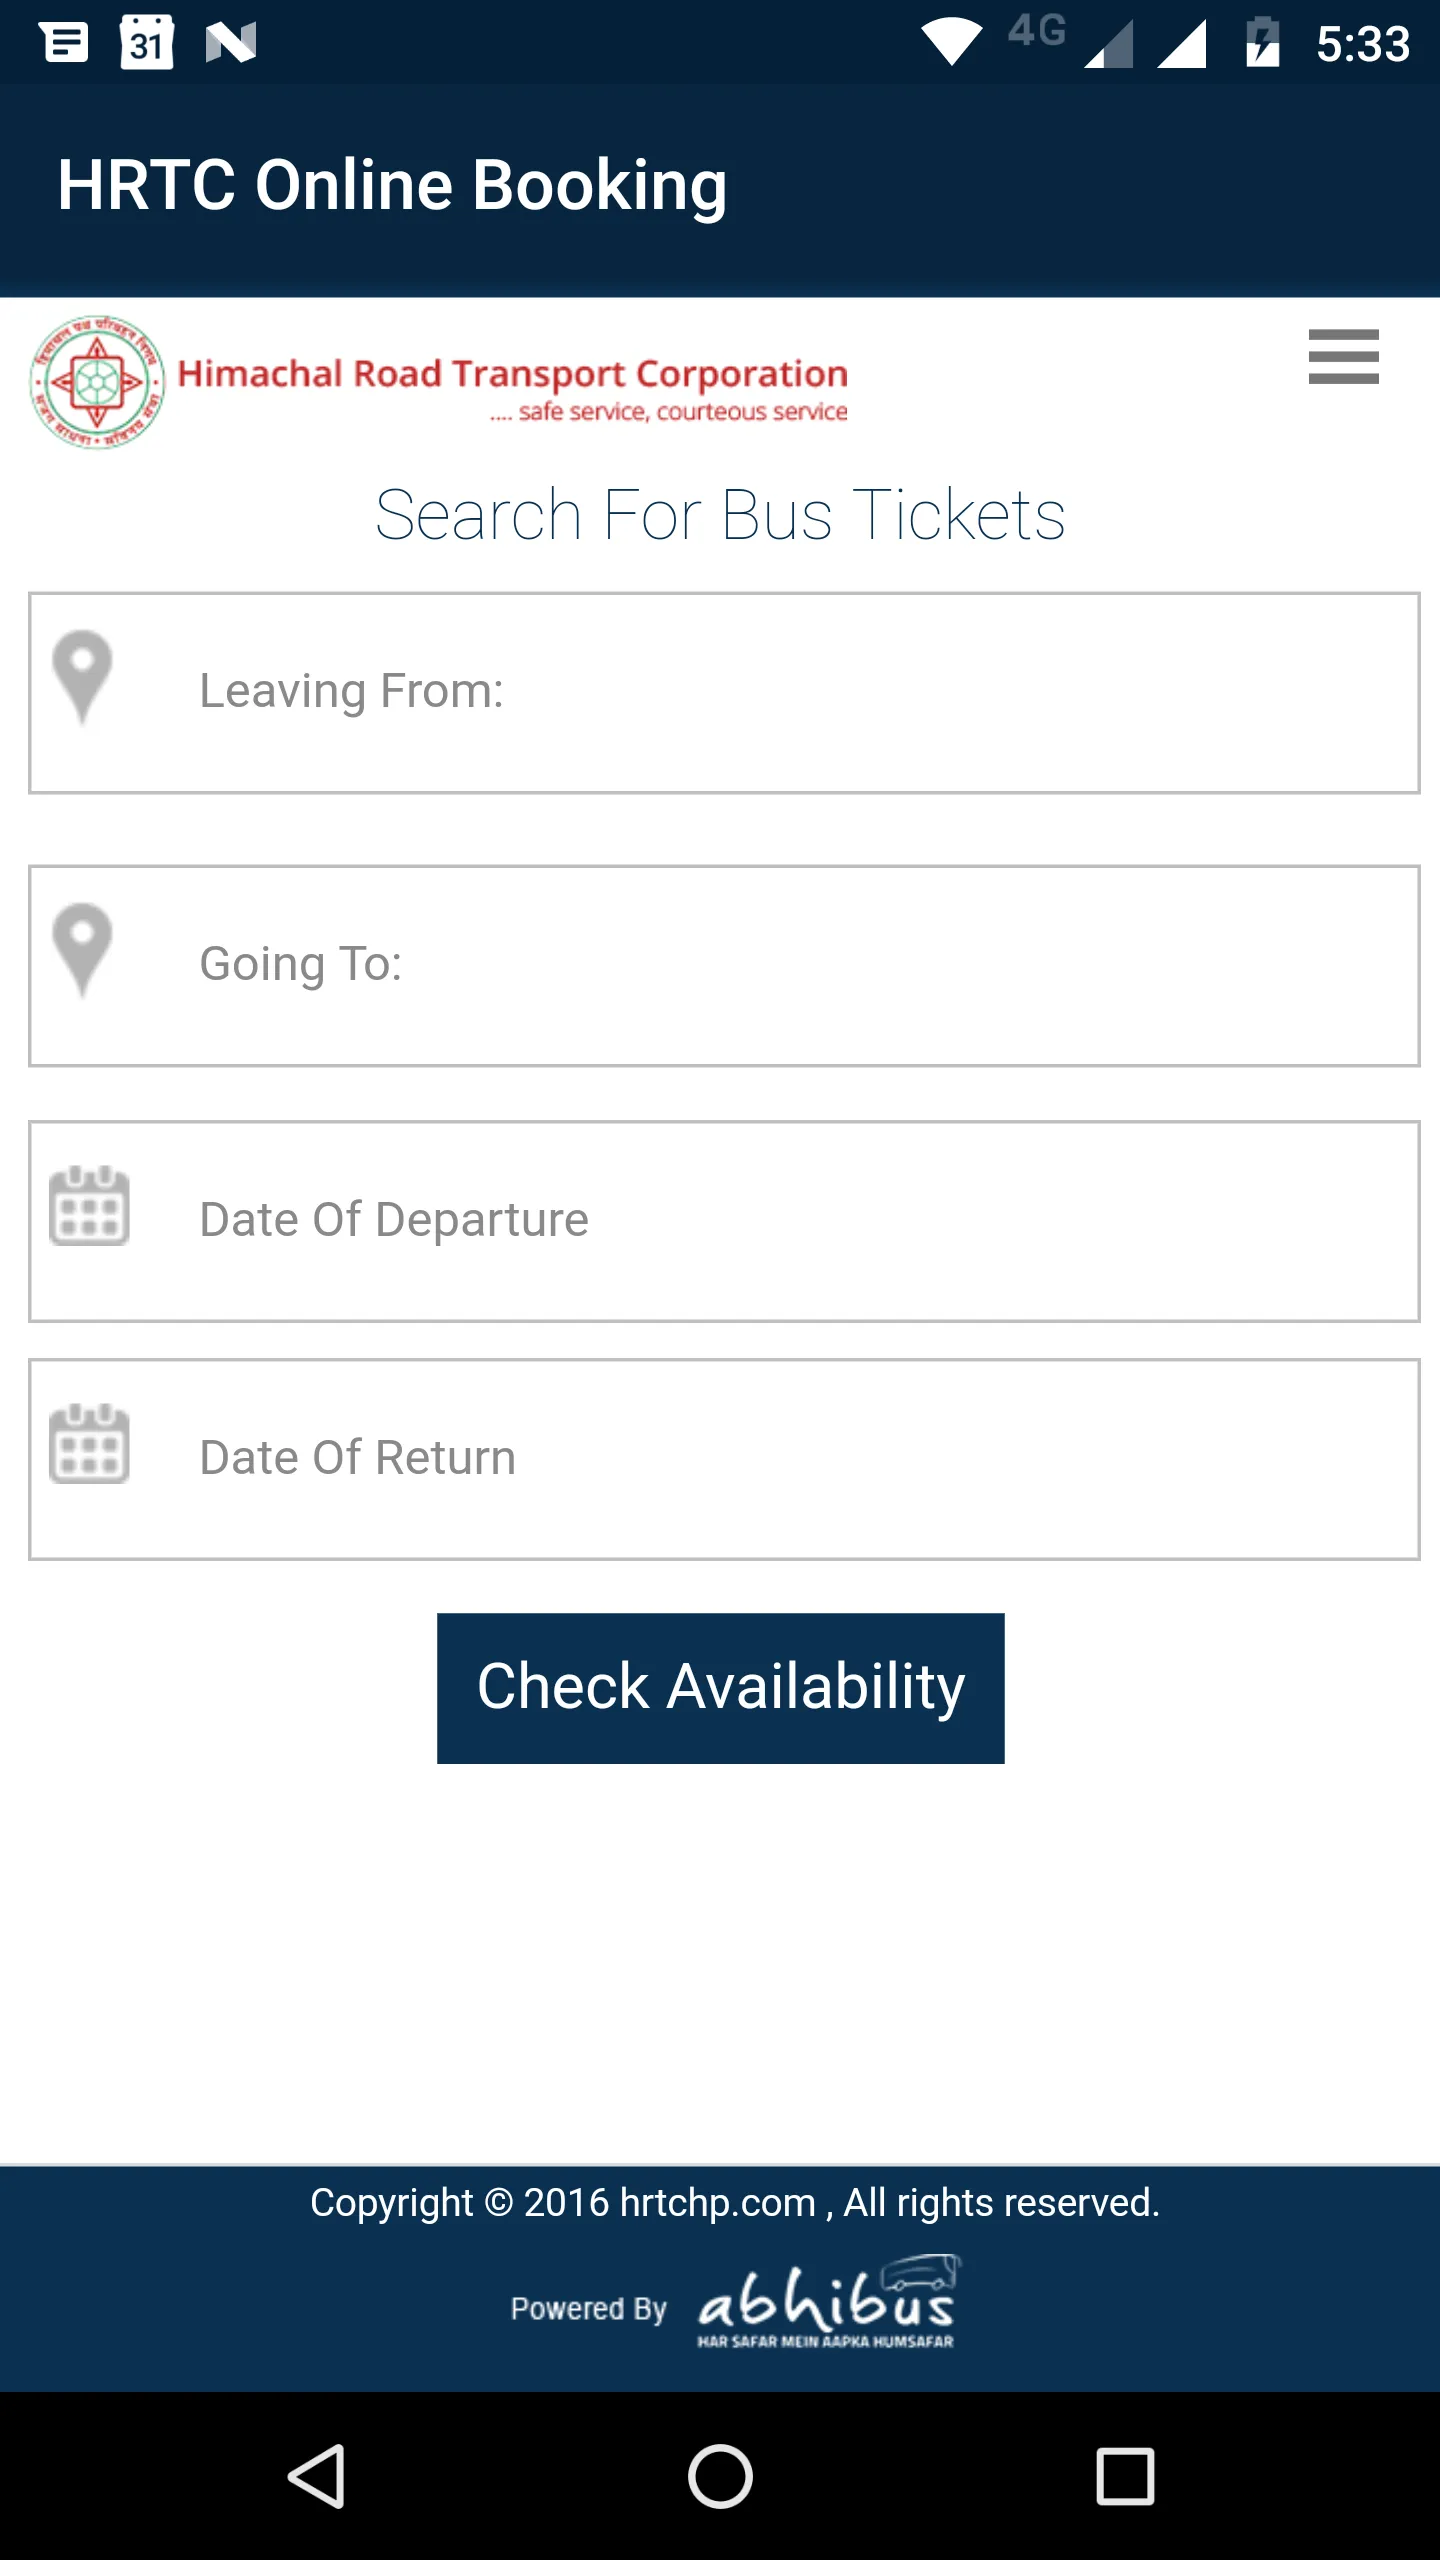Tap the calendar notification icon in status bar
Screen dimensions: 1440x2560
pyautogui.click(x=147, y=43)
